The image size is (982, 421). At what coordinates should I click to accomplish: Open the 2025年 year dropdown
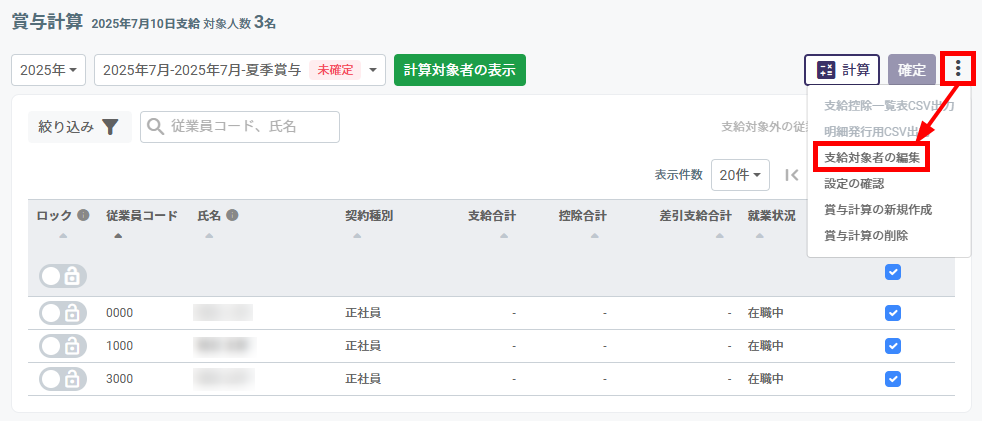(x=49, y=70)
